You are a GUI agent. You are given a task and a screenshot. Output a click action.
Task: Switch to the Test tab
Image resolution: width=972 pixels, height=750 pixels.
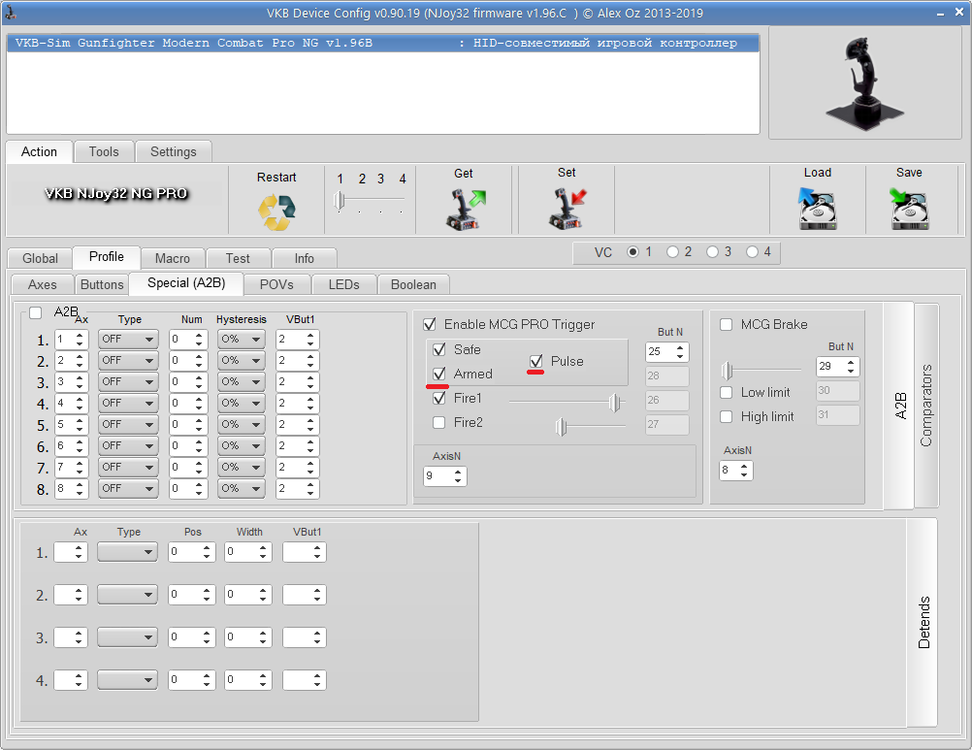[x=237, y=258]
